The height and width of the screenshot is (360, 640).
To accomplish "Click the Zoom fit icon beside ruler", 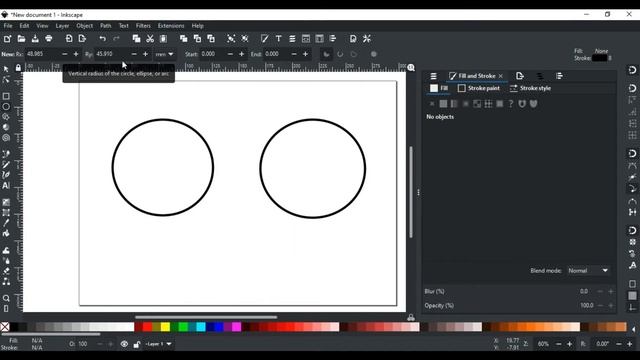I will click(x=411, y=68).
